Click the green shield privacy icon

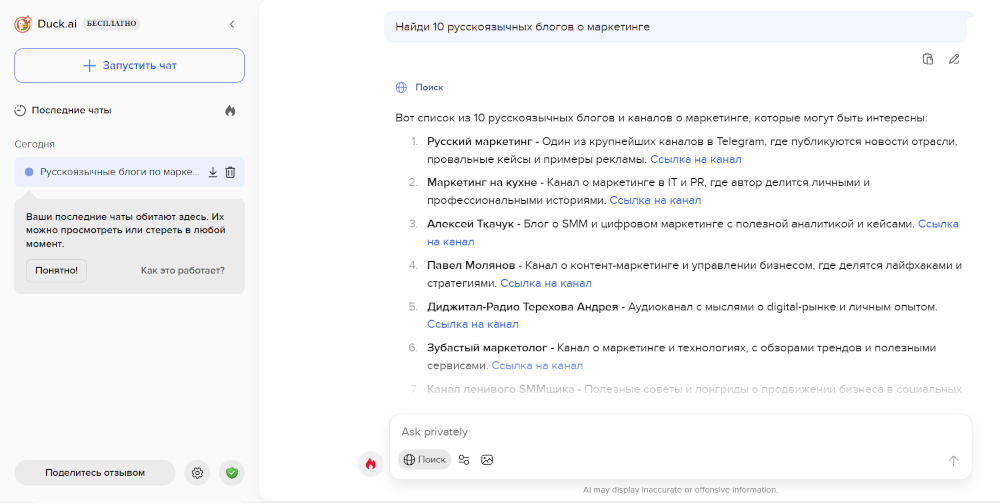pyautogui.click(x=232, y=473)
